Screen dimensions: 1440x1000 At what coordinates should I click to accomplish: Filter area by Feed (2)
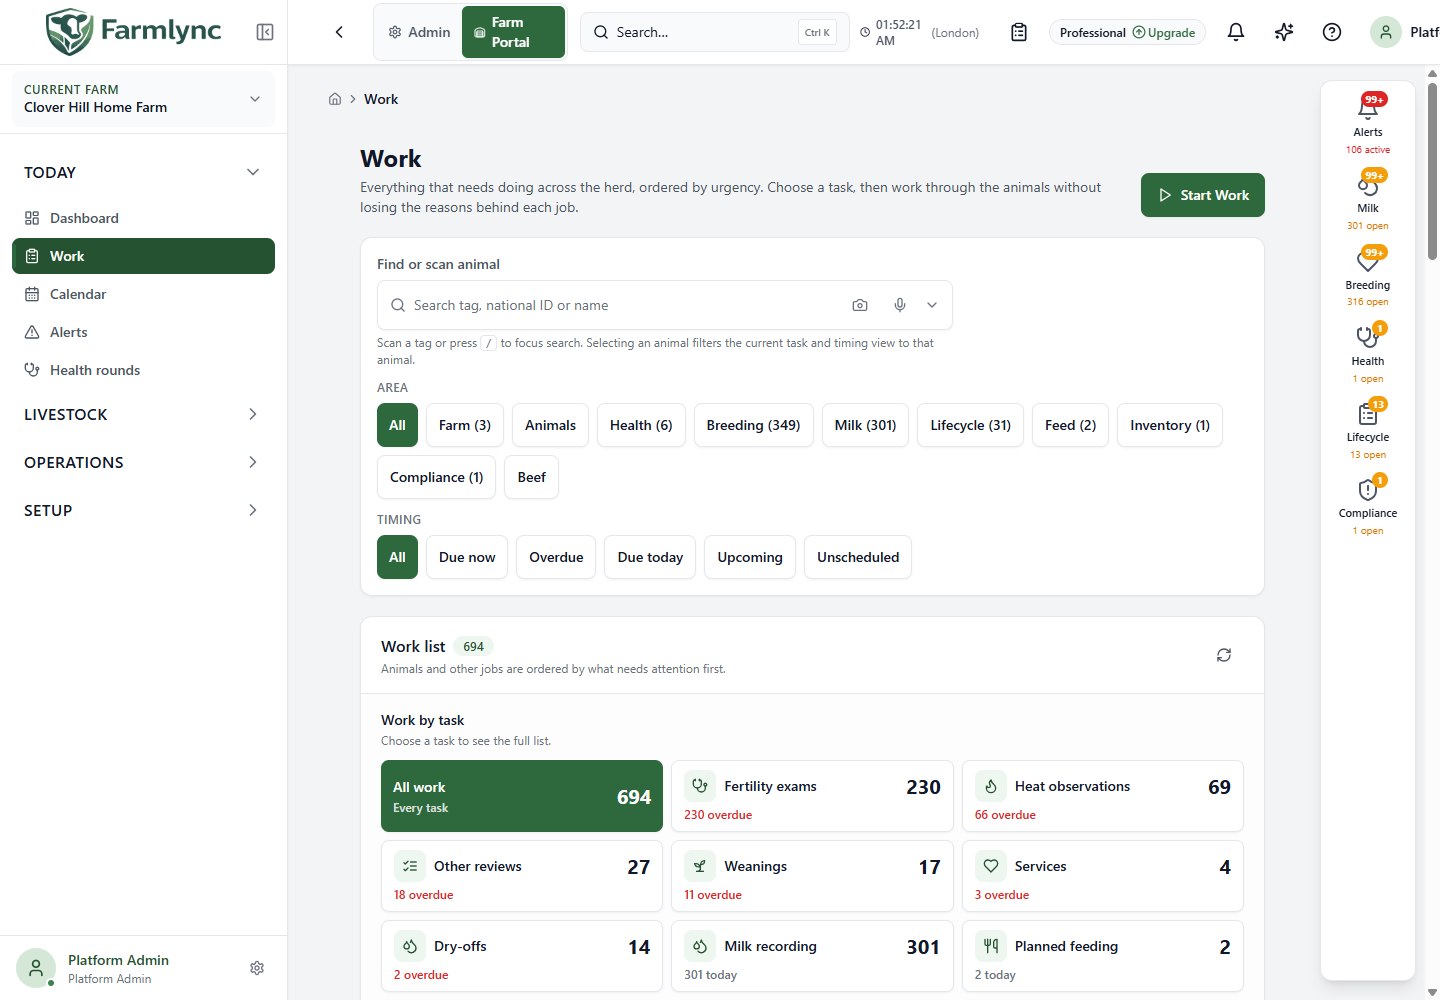point(1070,425)
